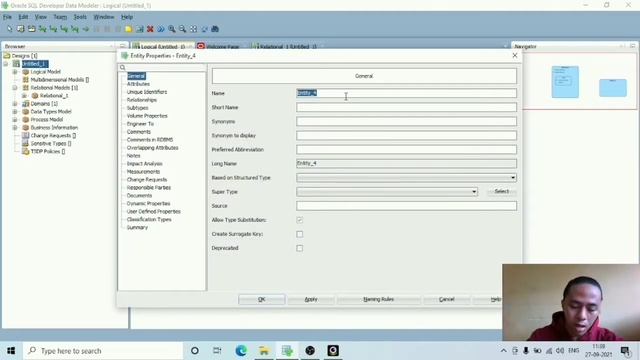Expand the Business Information node

point(15,127)
